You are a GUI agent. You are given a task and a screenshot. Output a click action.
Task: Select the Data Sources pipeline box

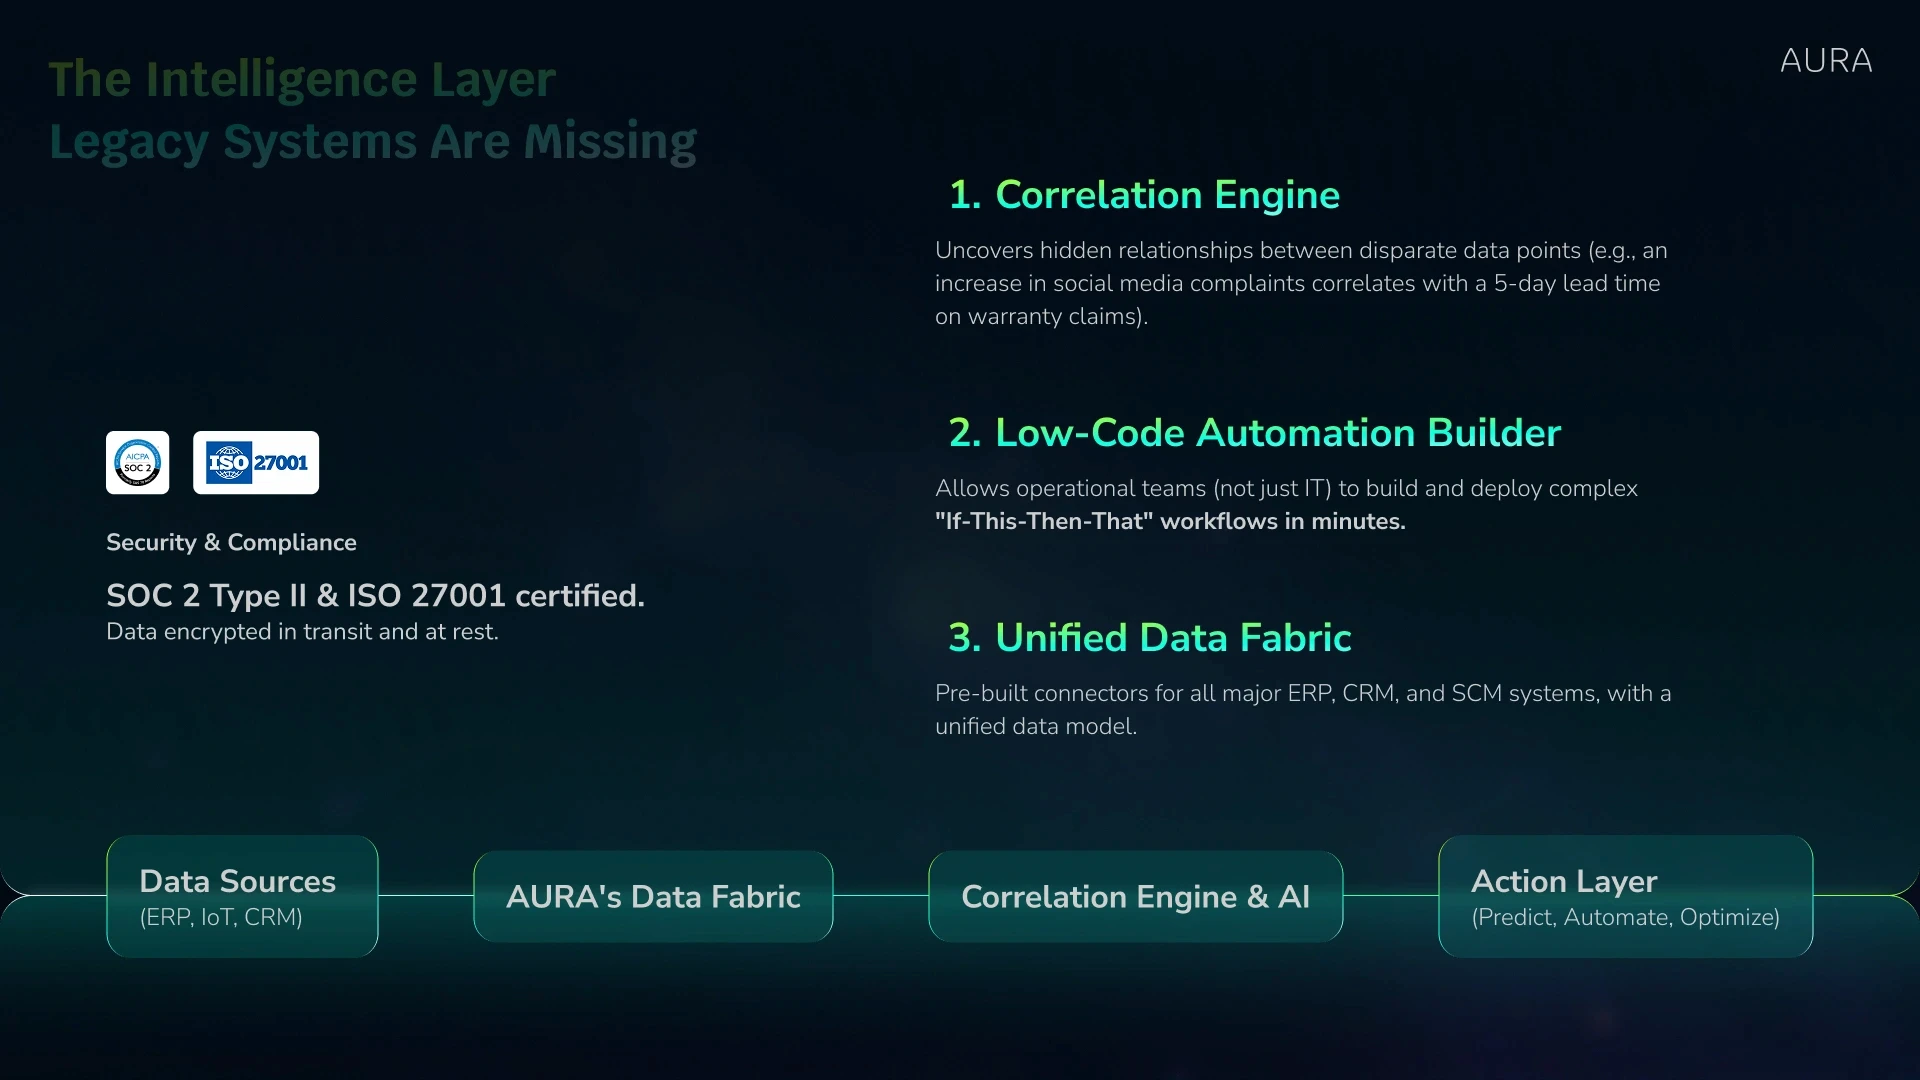click(242, 897)
